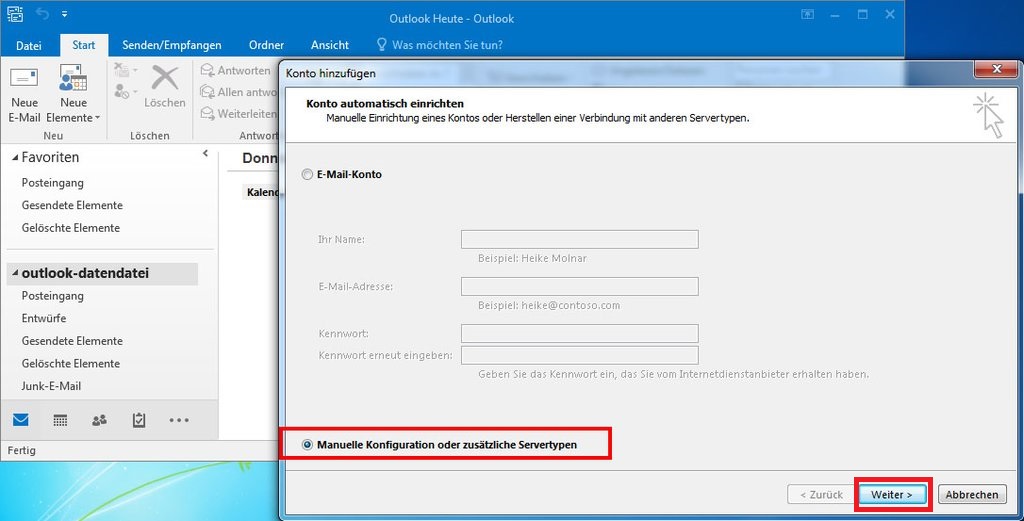
Task: Create a new message with Neue E-Mail
Action: pos(24,95)
